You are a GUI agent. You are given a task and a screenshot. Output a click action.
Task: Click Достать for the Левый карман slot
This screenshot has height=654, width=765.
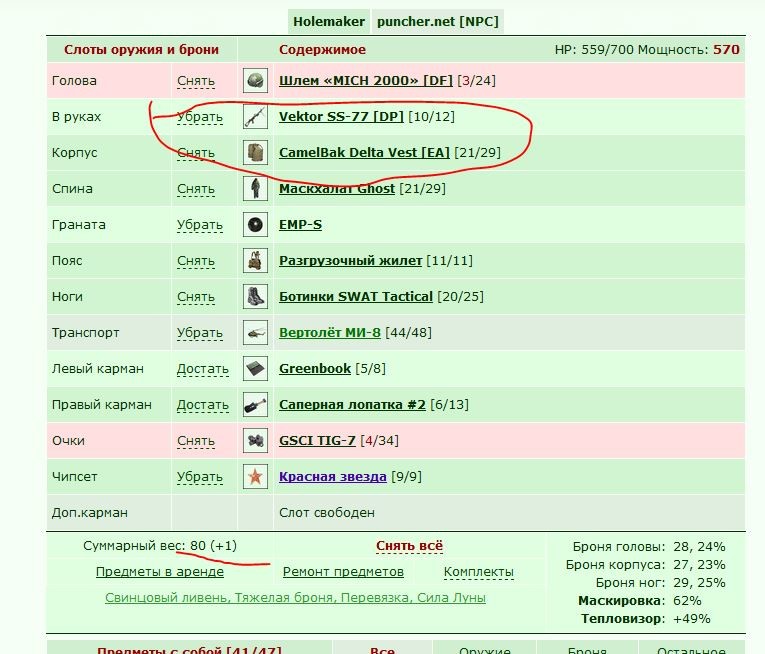click(x=202, y=369)
